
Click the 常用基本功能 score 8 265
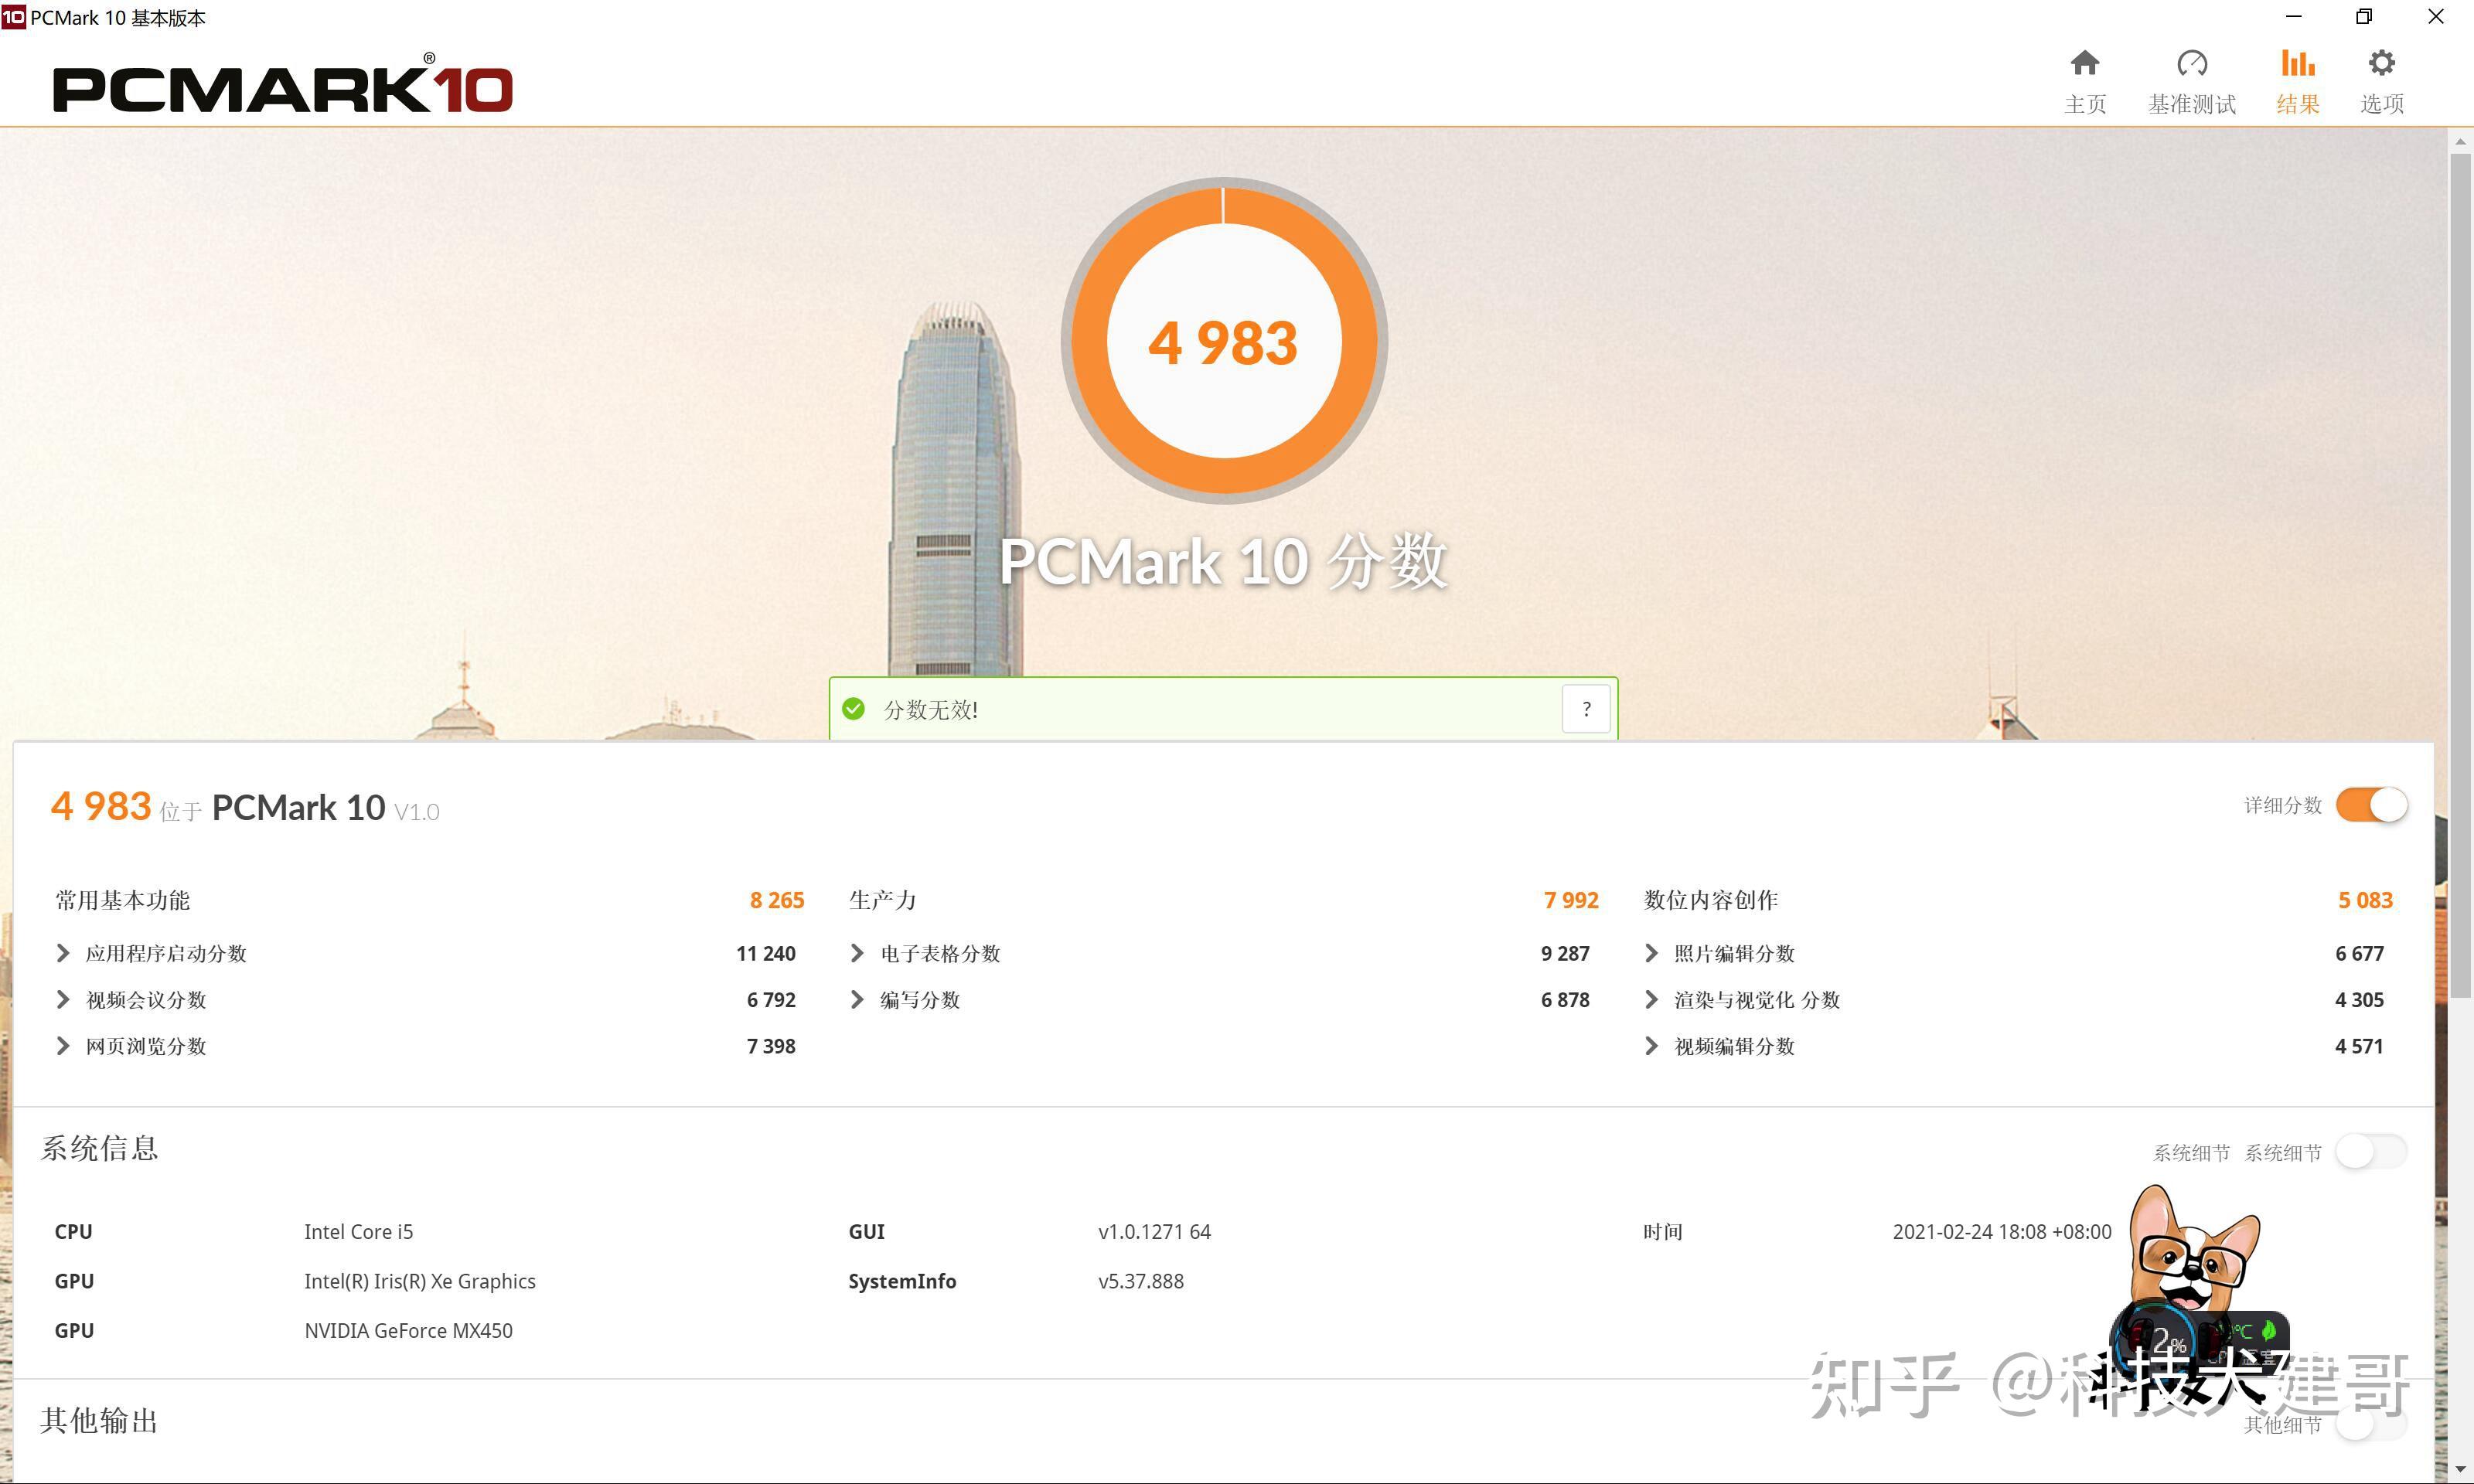tap(777, 900)
